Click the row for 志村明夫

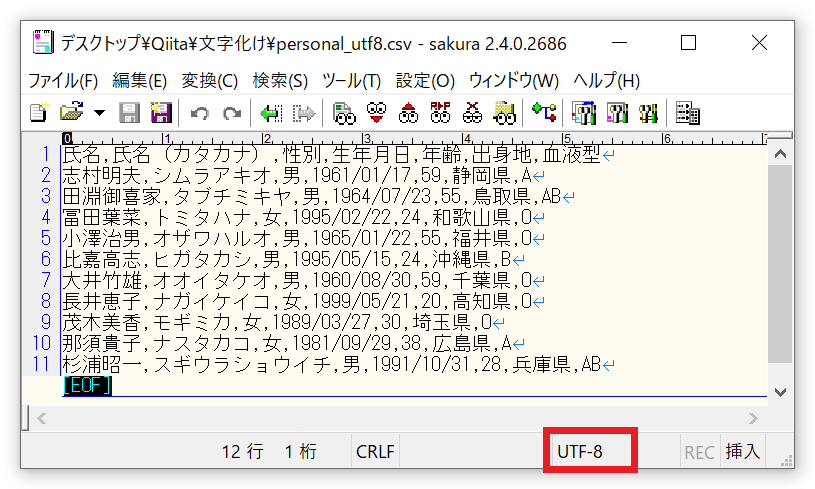pos(304,175)
